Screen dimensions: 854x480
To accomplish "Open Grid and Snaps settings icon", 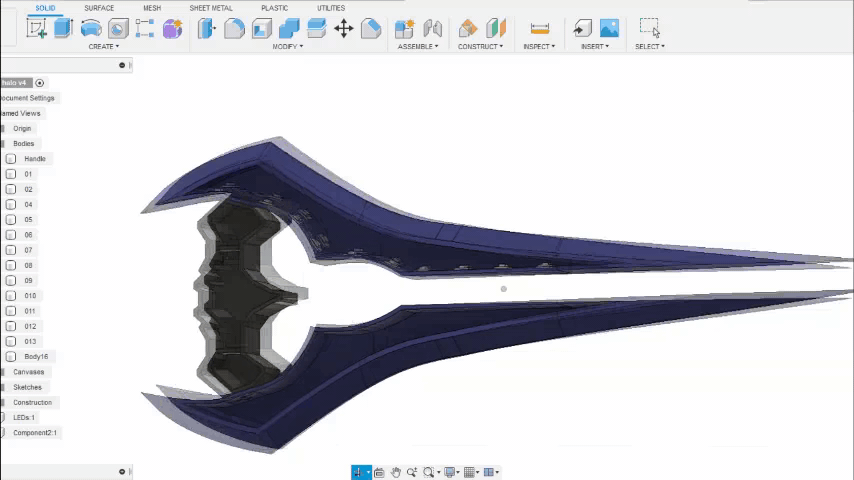I will pyautogui.click(x=469, y=472).
